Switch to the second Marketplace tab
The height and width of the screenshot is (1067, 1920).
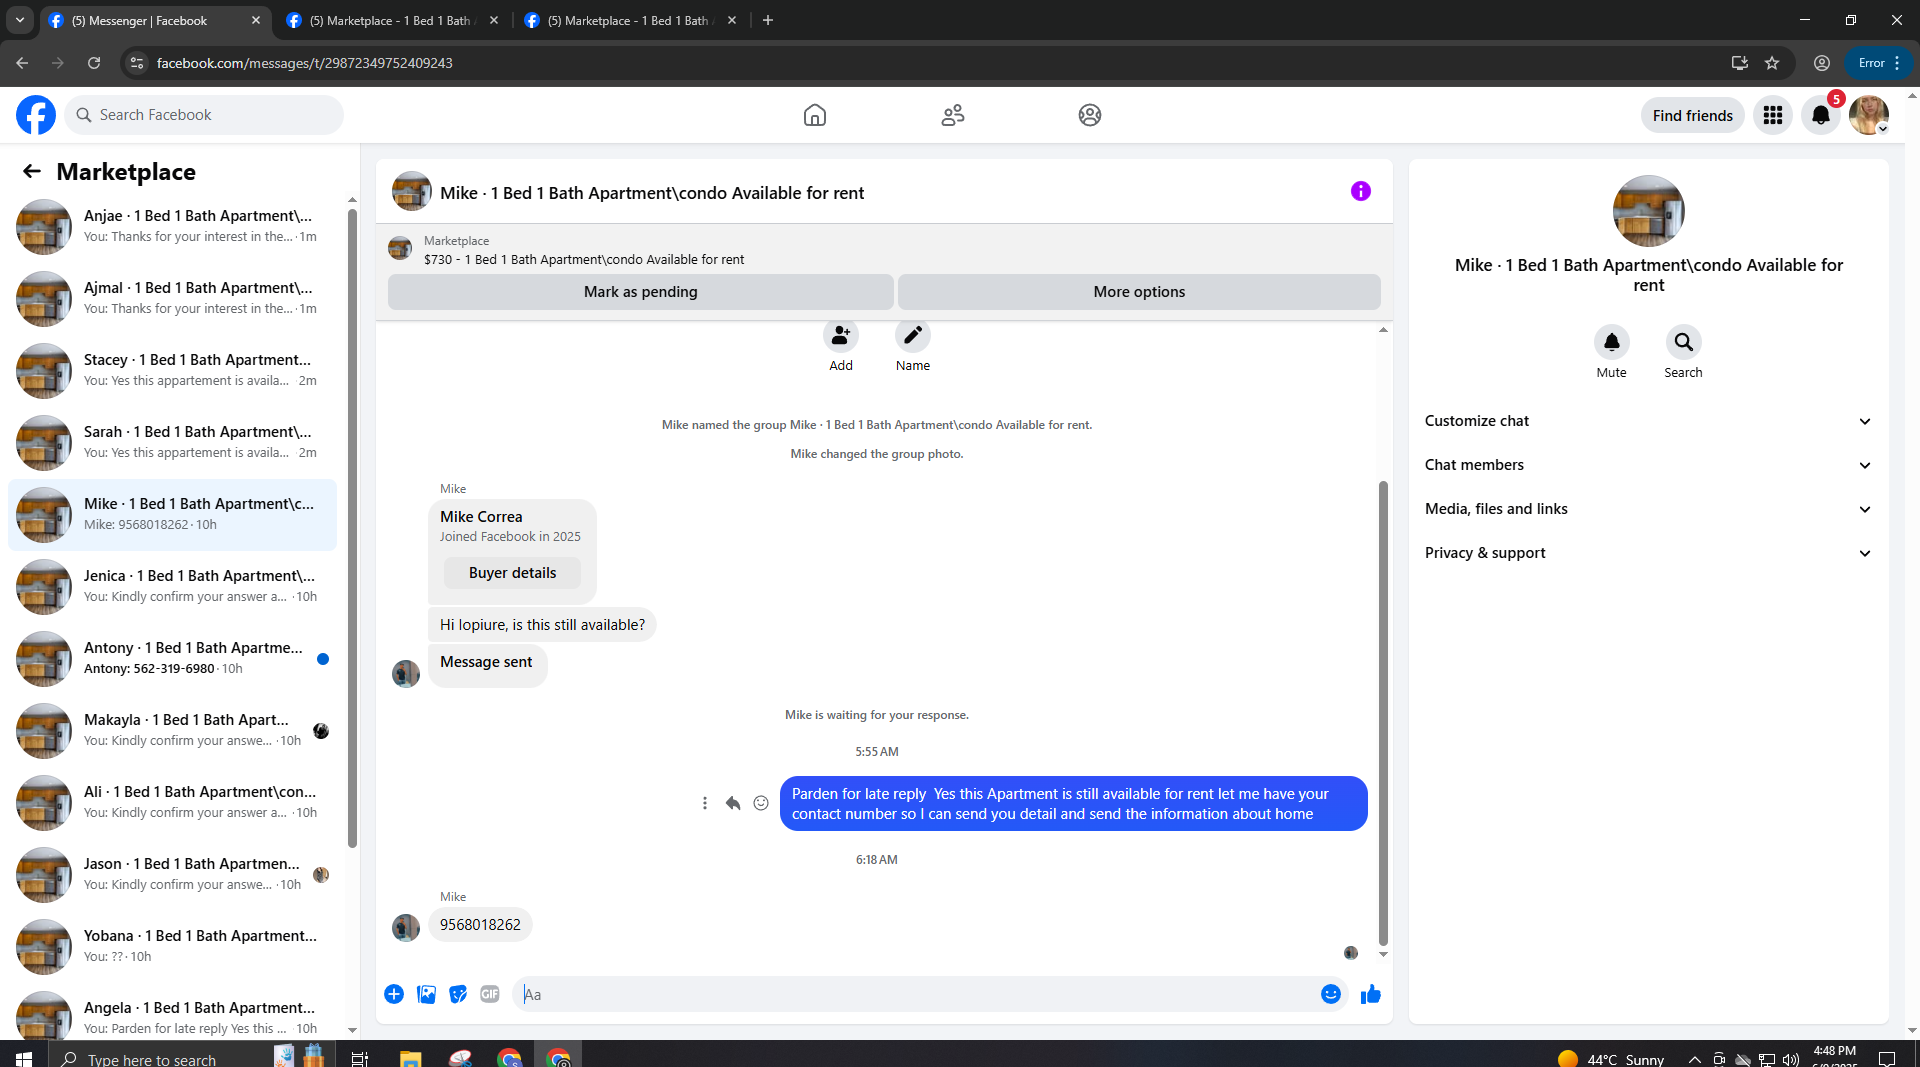393,20
